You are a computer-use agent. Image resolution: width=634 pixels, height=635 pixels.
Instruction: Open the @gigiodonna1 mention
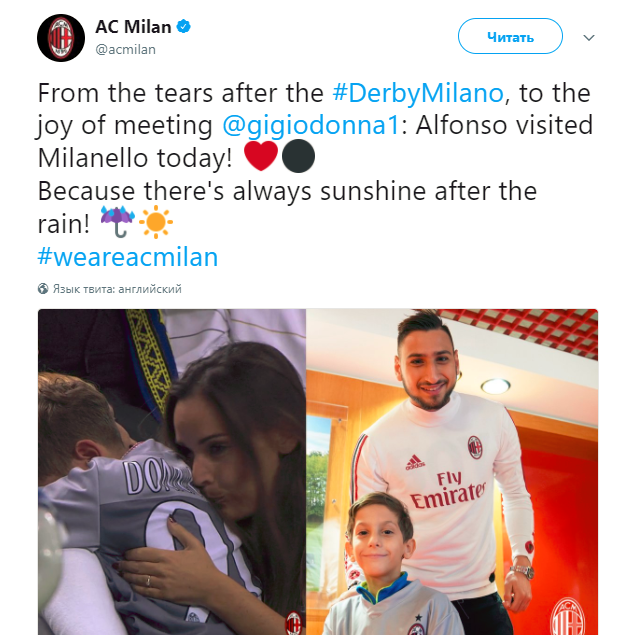click(x=311, y=125)
